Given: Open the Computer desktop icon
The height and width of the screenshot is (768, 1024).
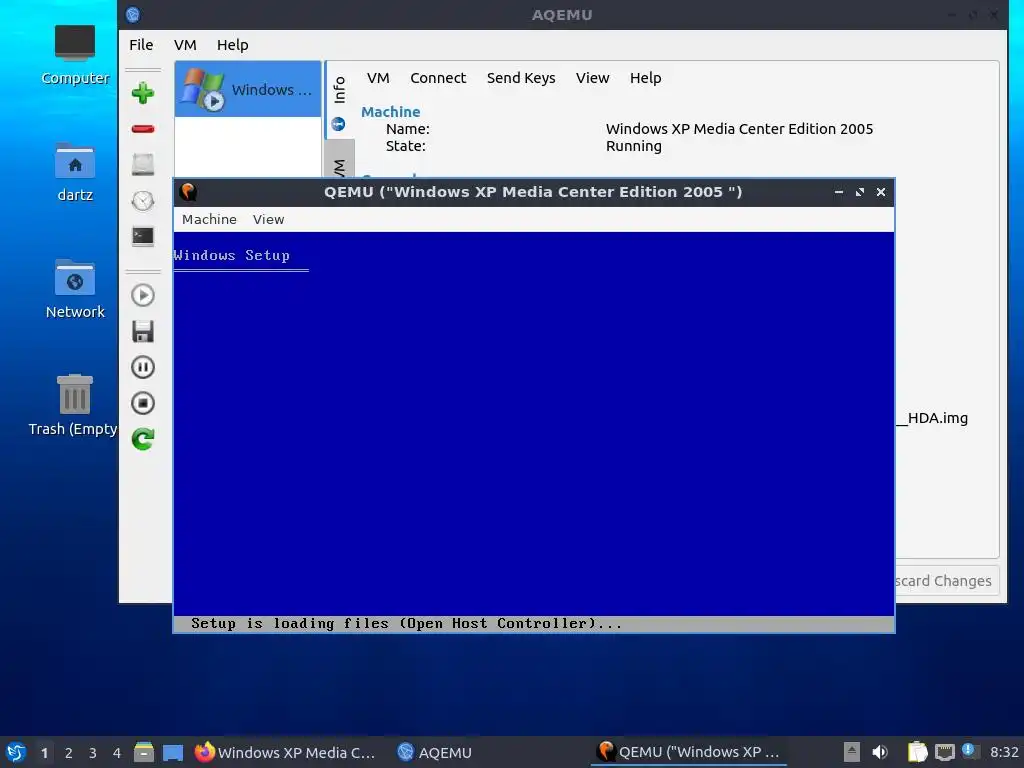Looking at the screenshot, I should (x=75, y=56).
